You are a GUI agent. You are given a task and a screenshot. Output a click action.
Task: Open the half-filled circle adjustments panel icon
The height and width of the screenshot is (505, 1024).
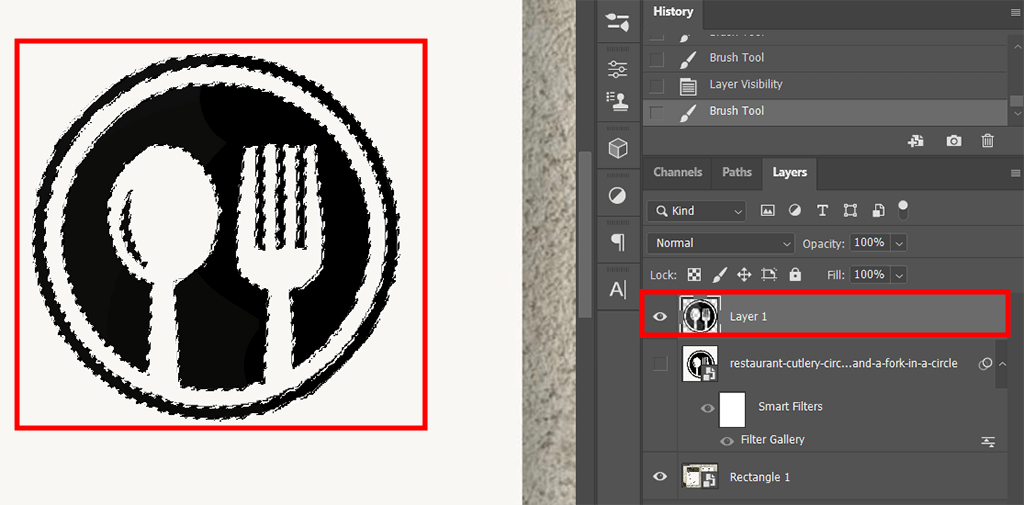tap(617, 195)
